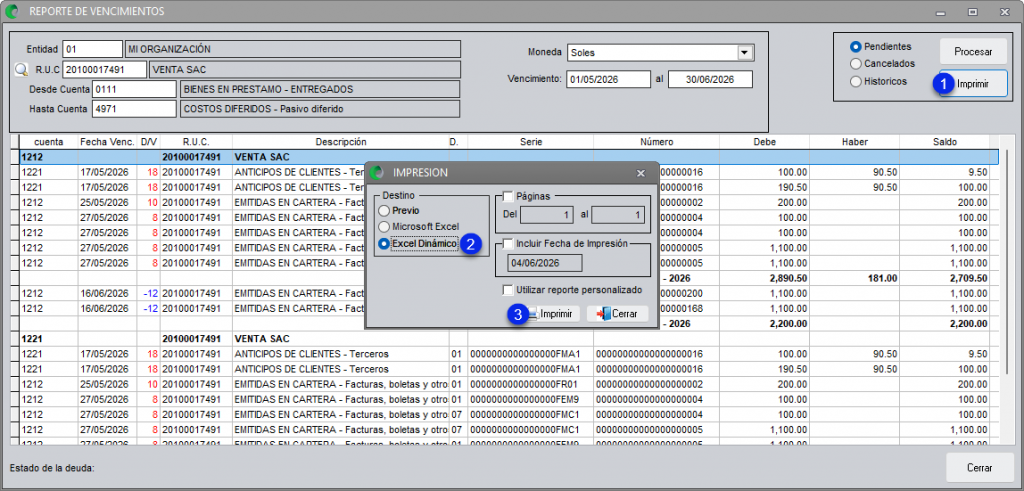This screenshot has width=1024, height=491.
Task: Click the 'Debe' column header
Action: 764,142
